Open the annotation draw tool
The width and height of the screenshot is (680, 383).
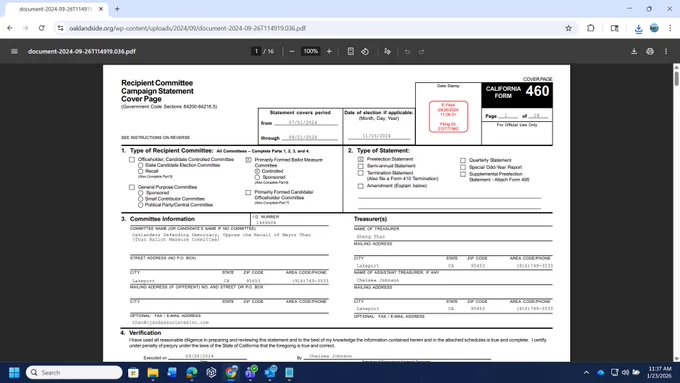pos(387,51)
